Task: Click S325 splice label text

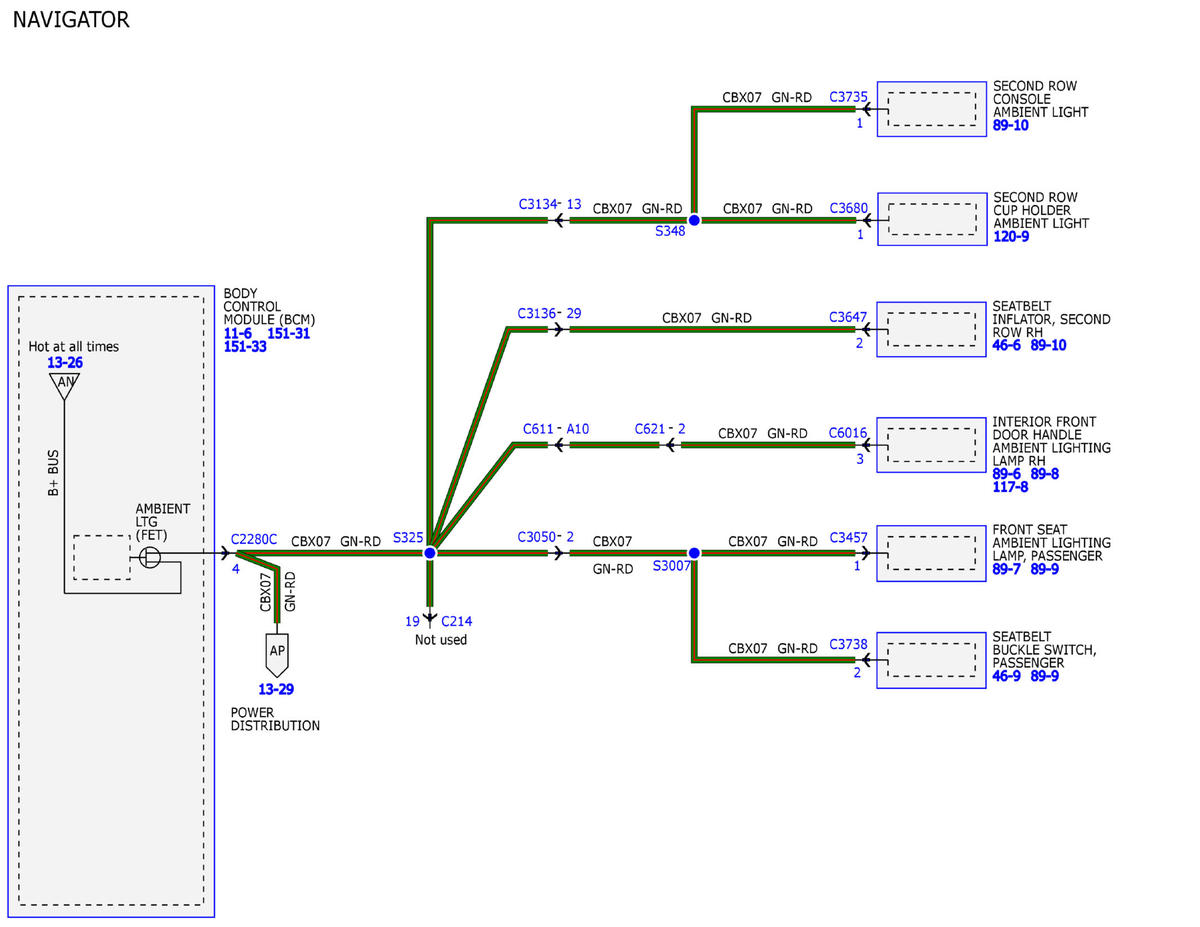Action: (408, 538)
